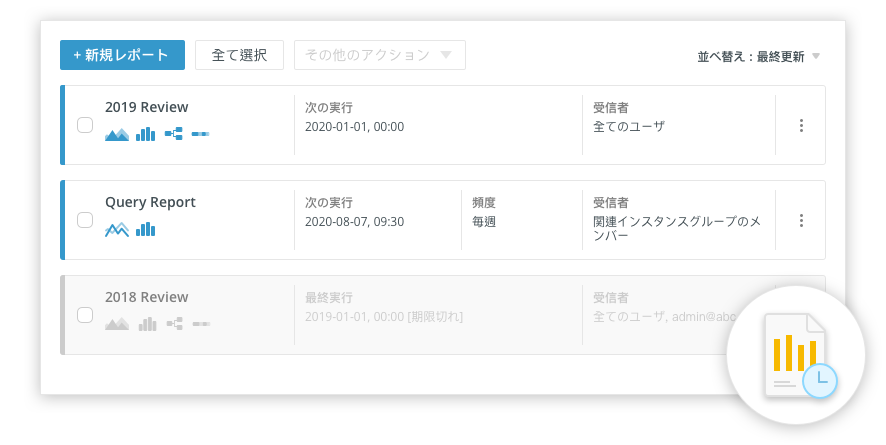Check the 2018 Review checkbox
886x445 pixels.
point(85,315)
